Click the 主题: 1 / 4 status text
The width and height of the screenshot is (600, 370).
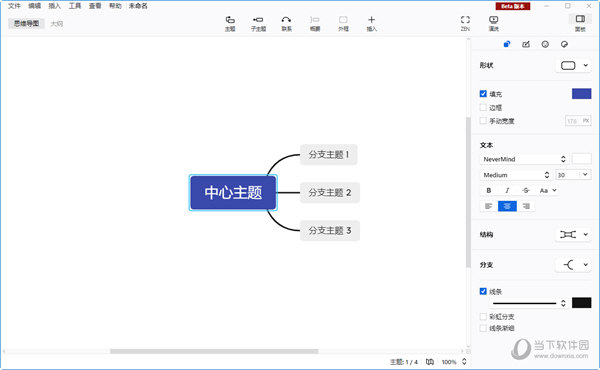[404, 362]
